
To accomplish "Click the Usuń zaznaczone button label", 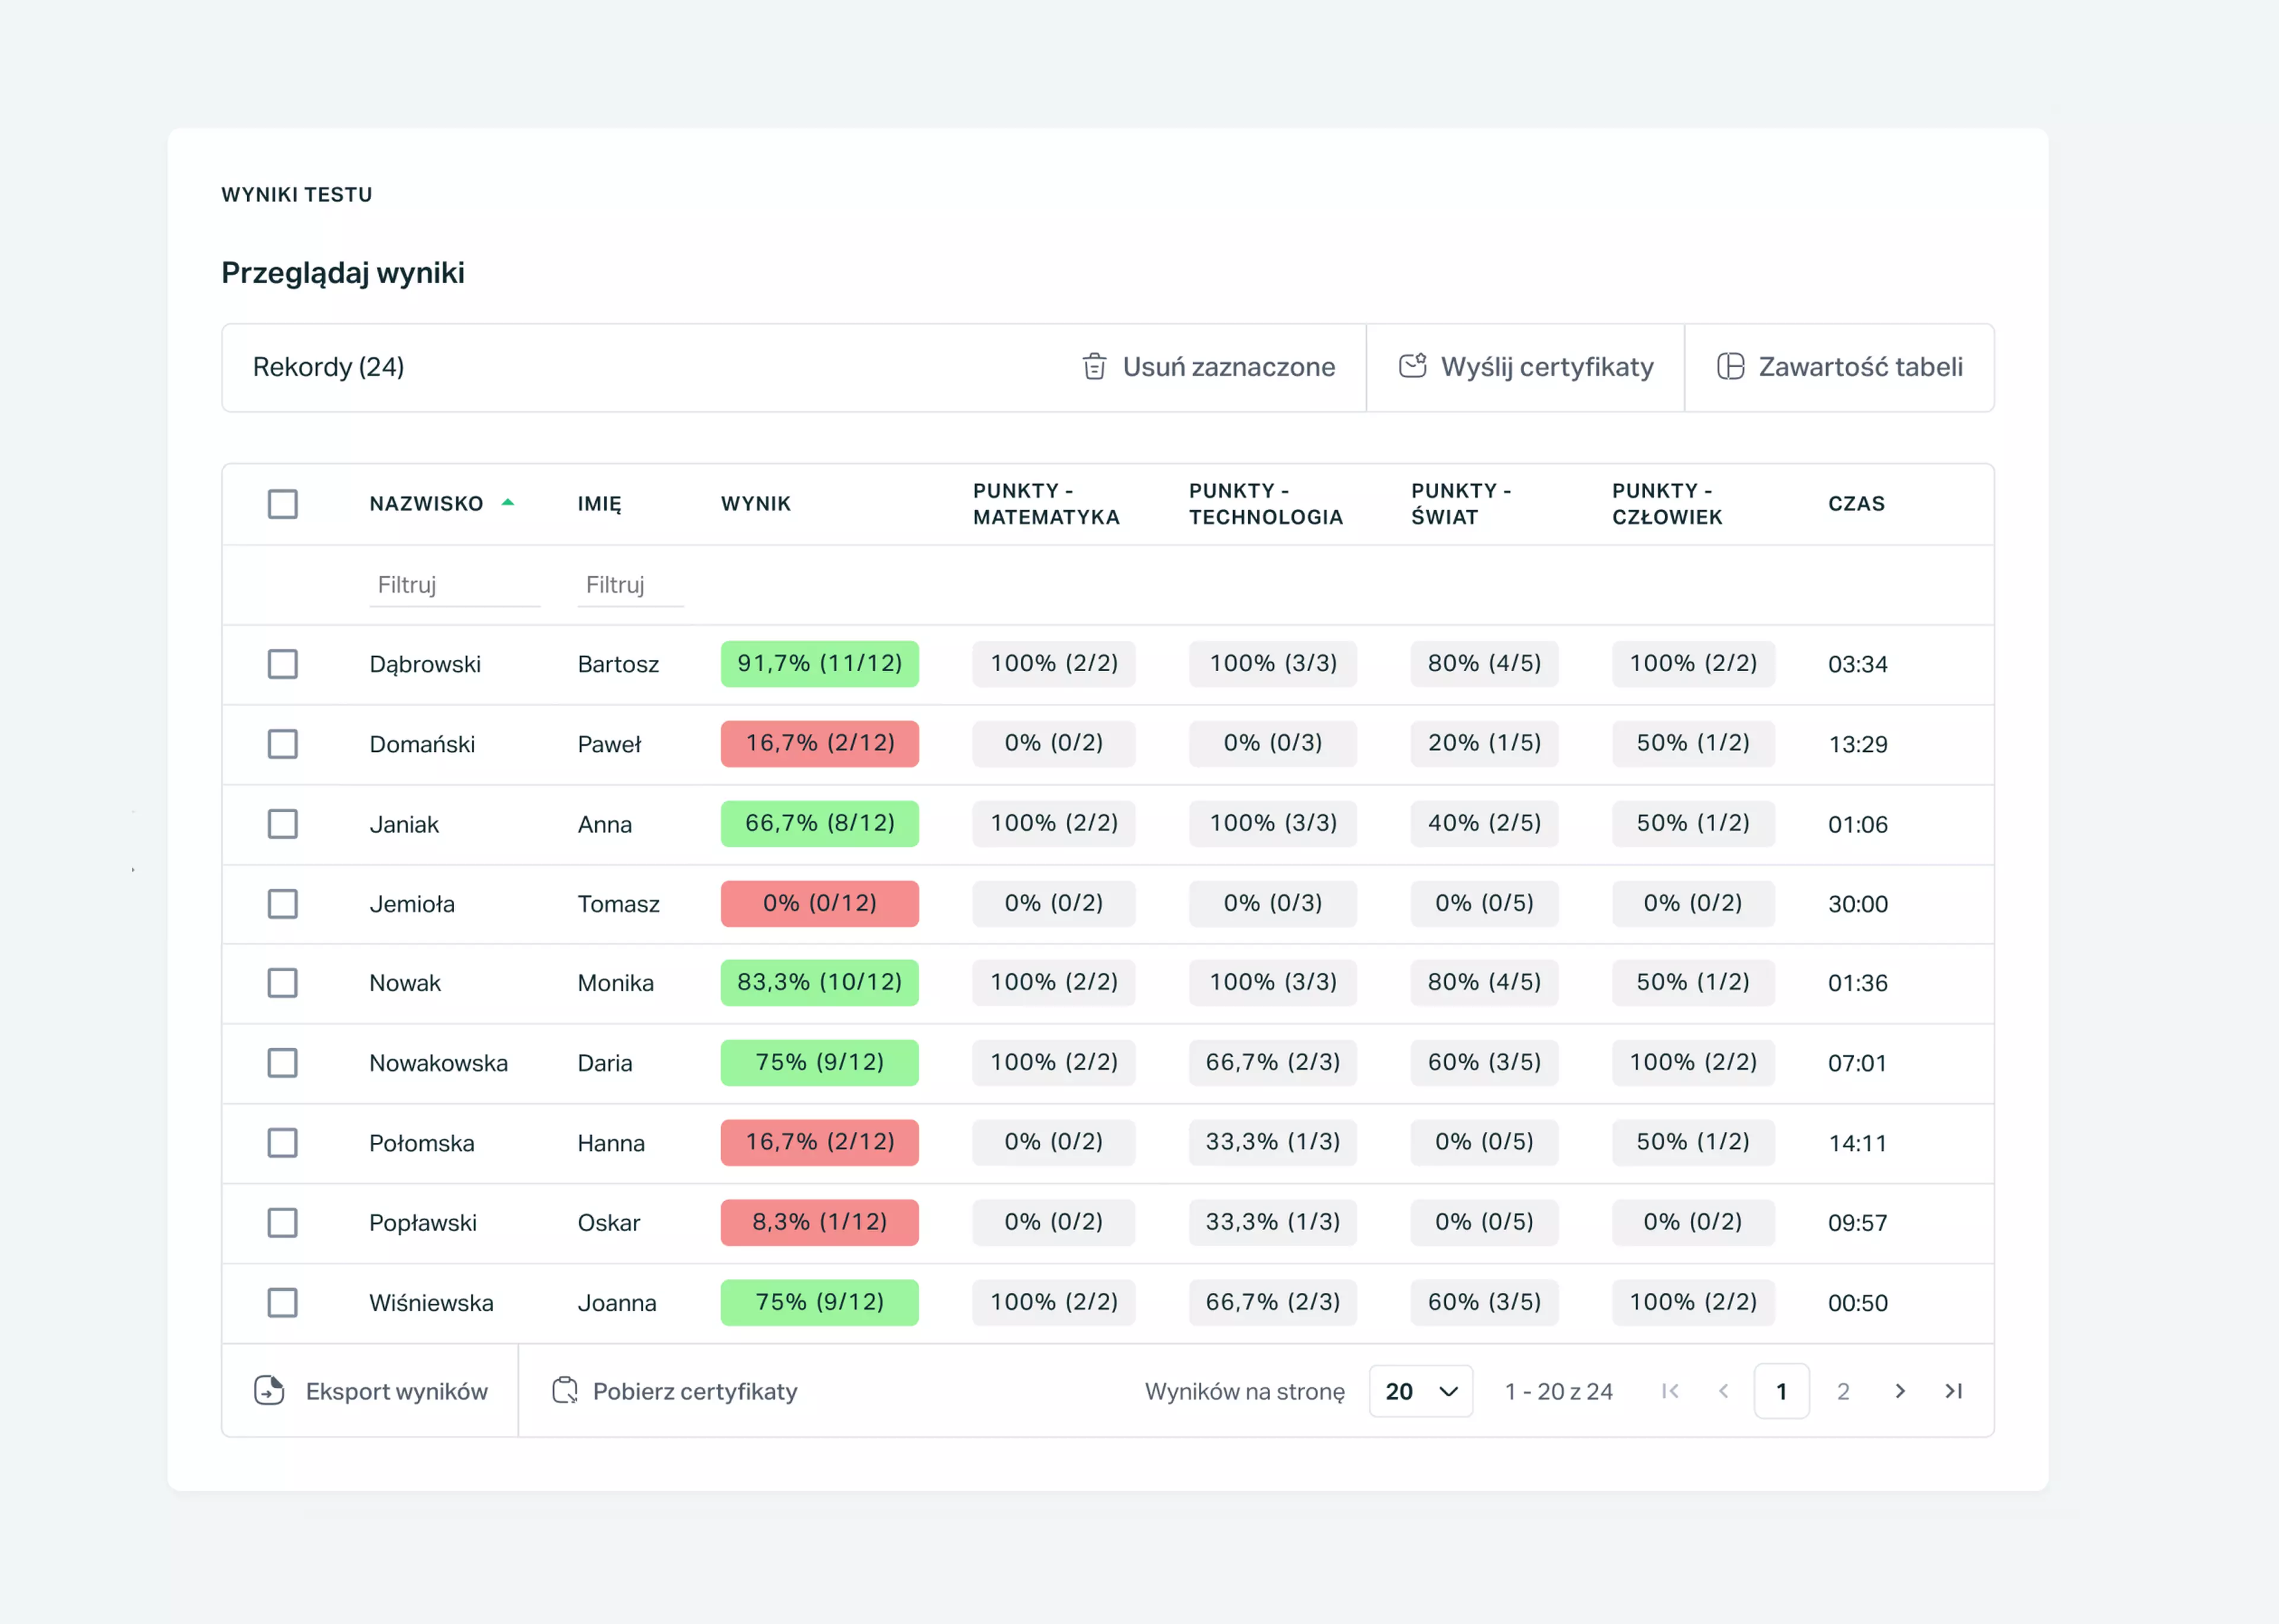I will pos(1229,367).
